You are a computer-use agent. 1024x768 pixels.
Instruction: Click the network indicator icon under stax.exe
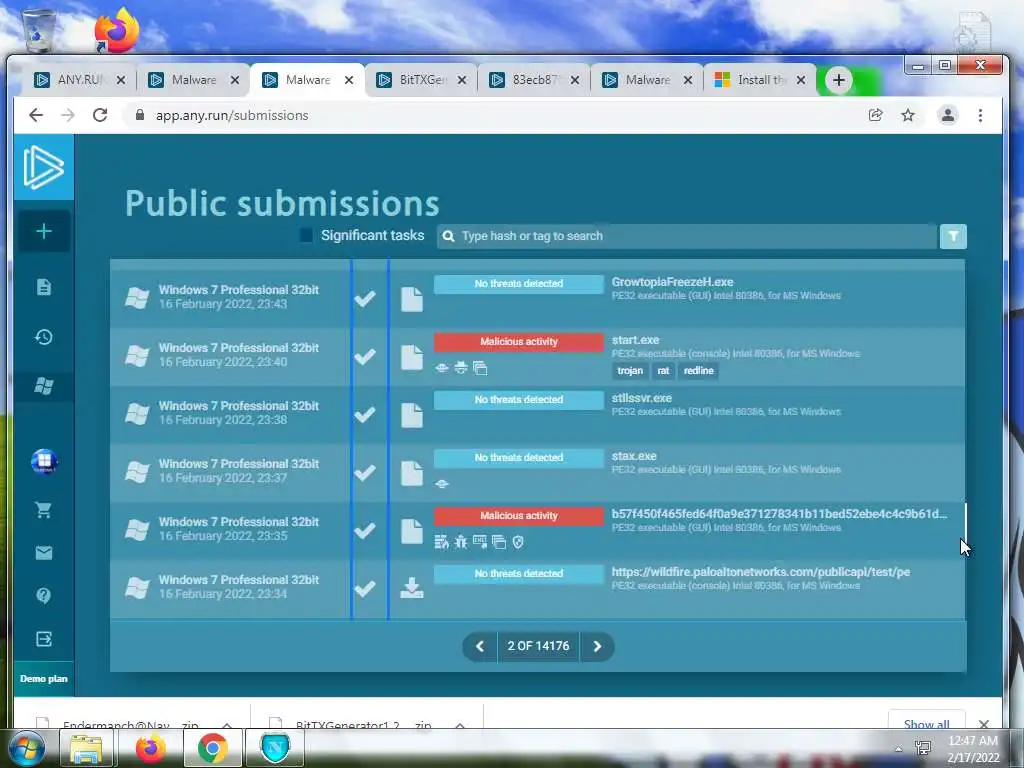(x=442, y=484)
